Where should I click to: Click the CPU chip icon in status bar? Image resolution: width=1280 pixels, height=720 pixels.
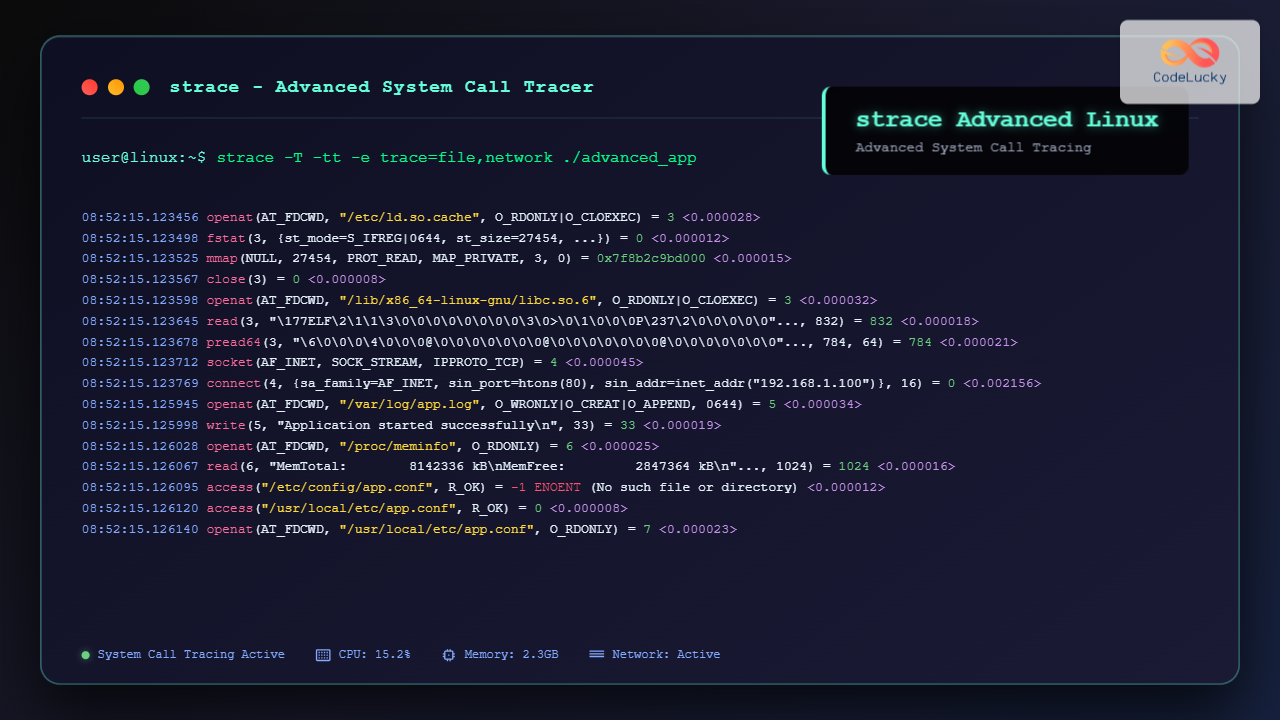point(323,655)
